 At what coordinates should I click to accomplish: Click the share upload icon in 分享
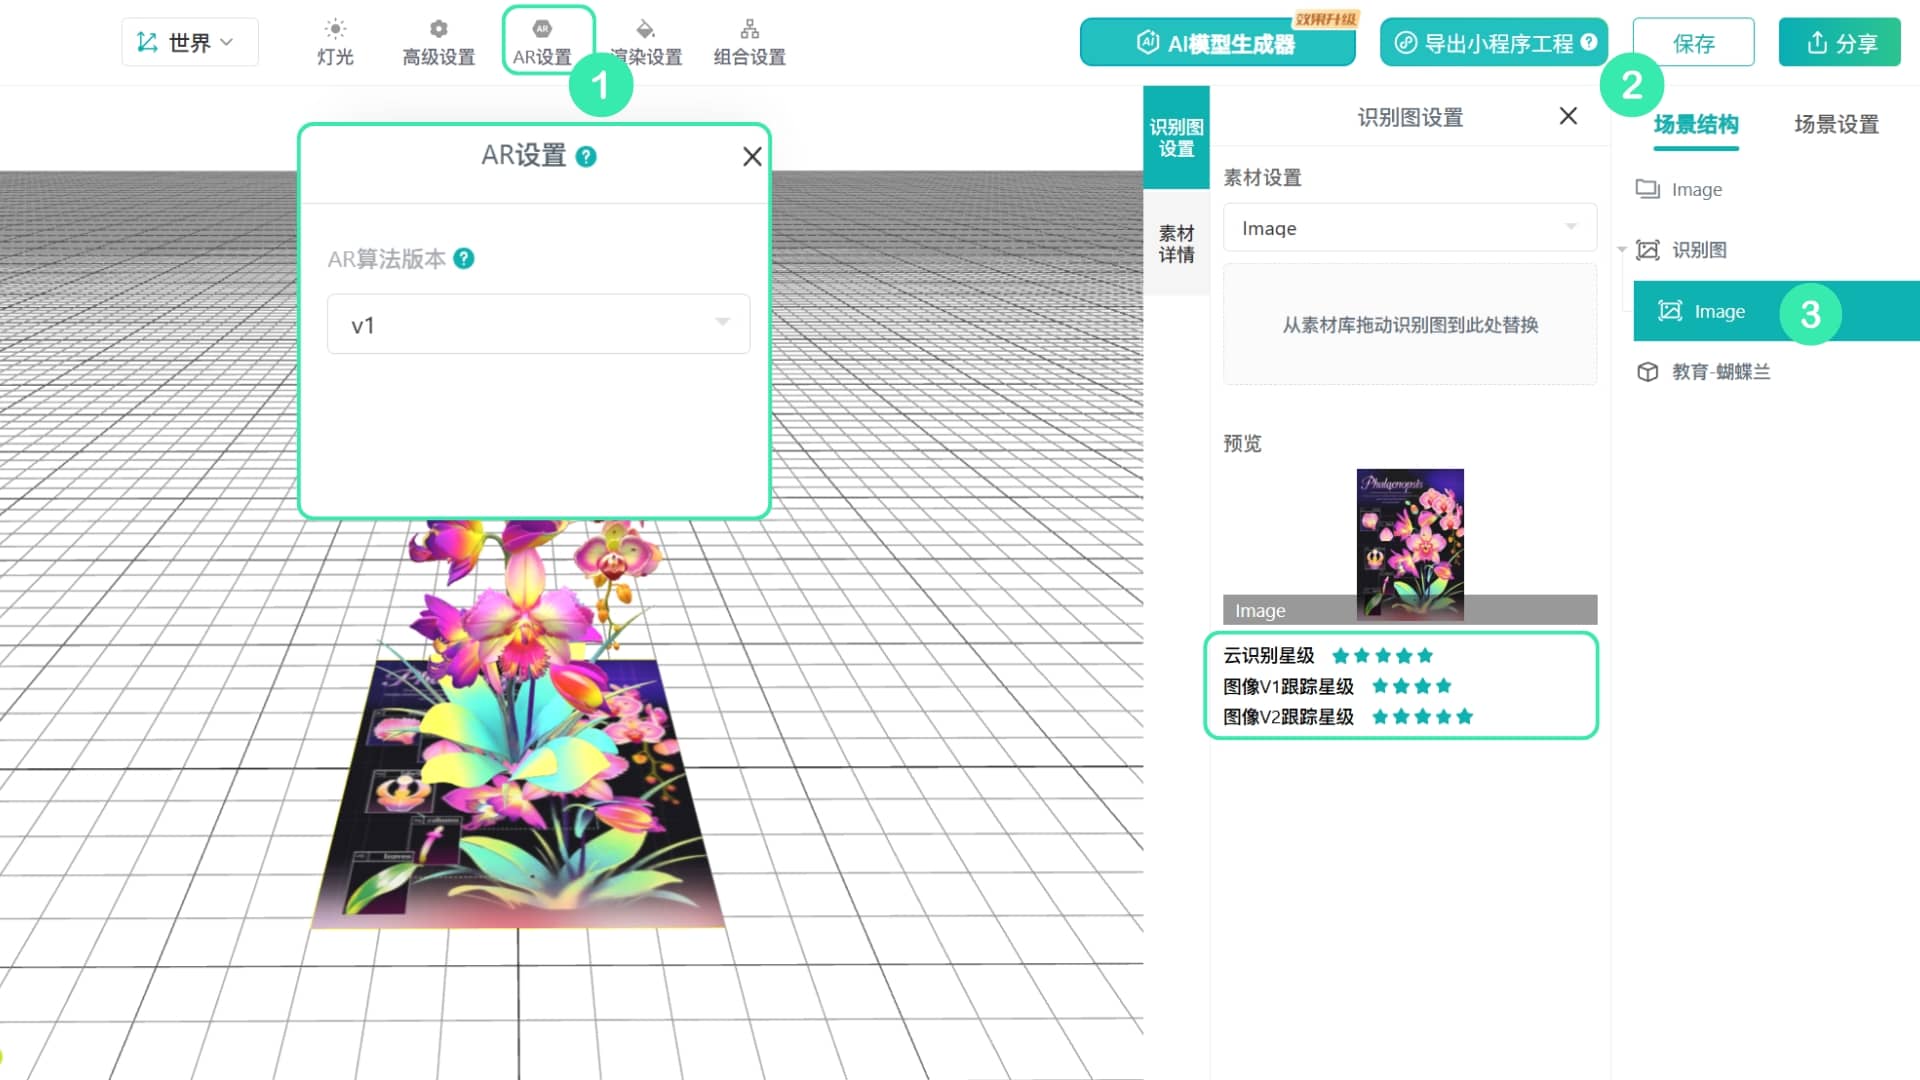[1817, 42]
